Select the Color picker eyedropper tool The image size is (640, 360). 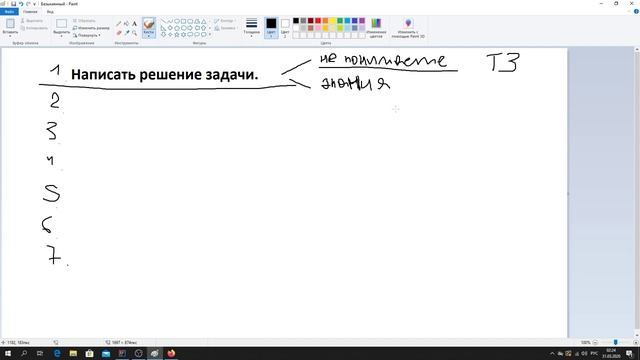point(127,33)
